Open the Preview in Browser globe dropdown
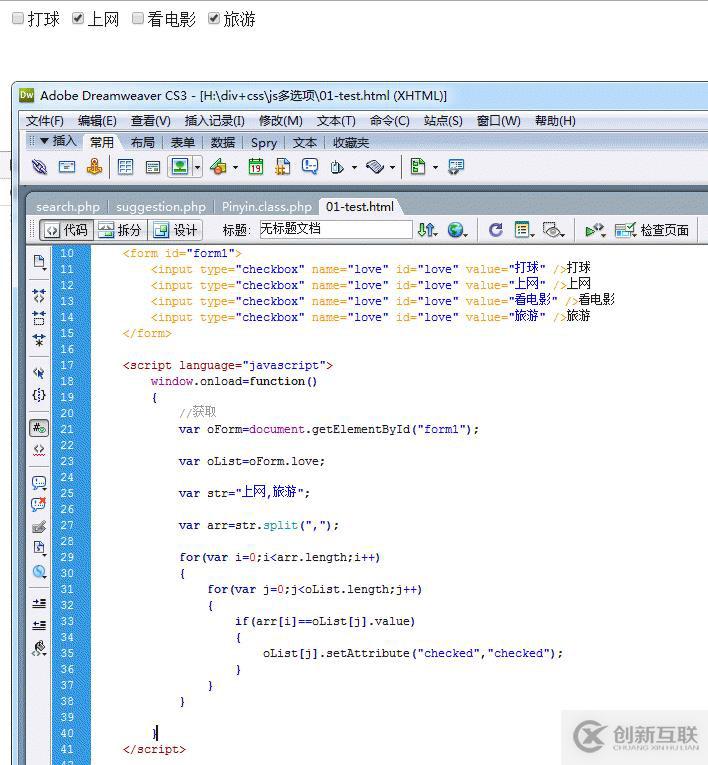Image resolution: width=708 pixels, height=765 pixels. pyautogui.click(x=458, y=230)
